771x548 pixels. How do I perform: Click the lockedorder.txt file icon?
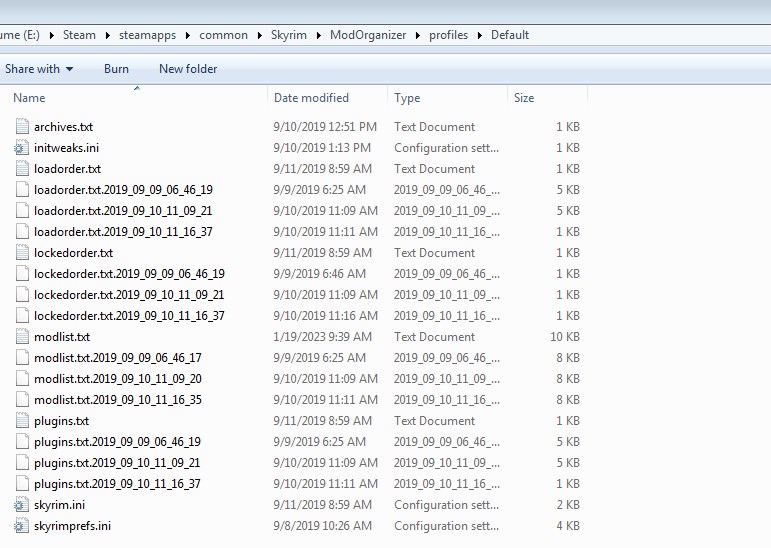click(x=22, y=252)
